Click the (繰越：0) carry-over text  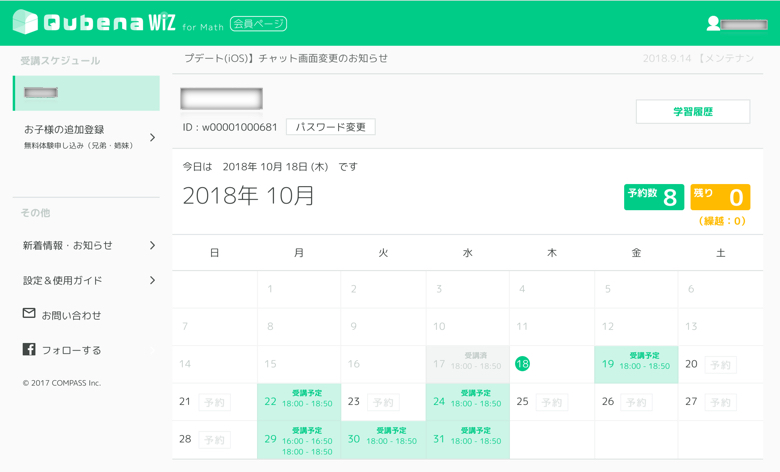[x=722, y=221]
